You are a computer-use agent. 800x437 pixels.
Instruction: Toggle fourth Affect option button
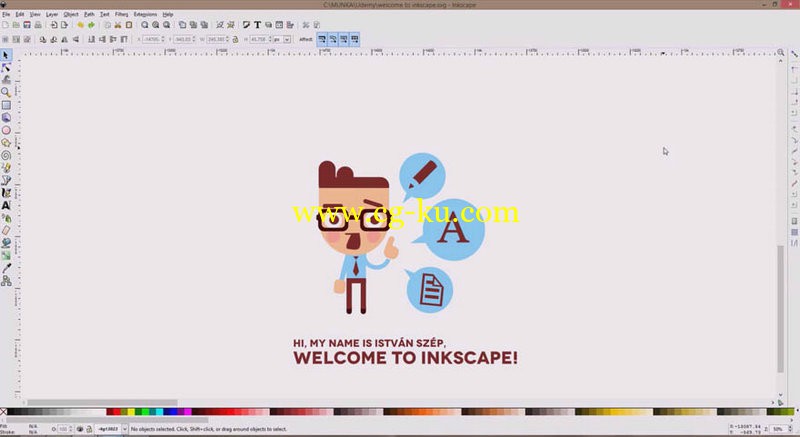pos(354,39)
